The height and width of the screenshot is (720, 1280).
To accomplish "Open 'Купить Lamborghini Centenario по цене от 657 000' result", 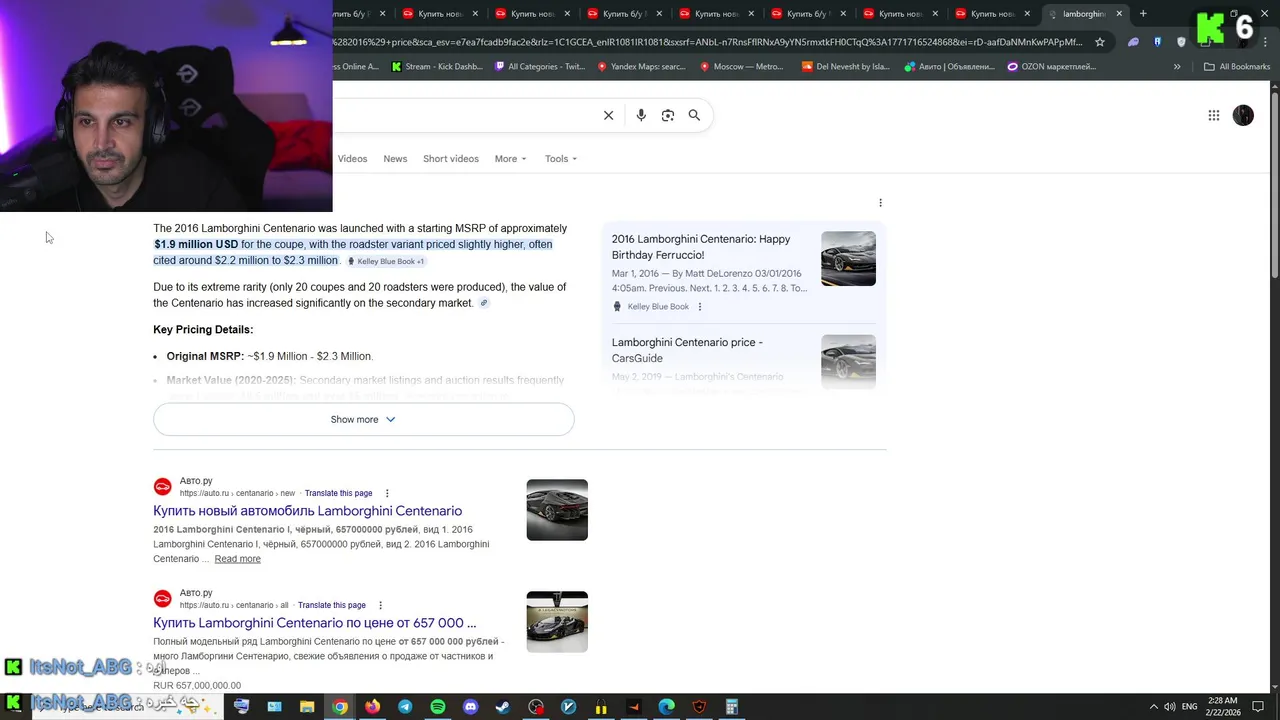I will coord(314,623).
